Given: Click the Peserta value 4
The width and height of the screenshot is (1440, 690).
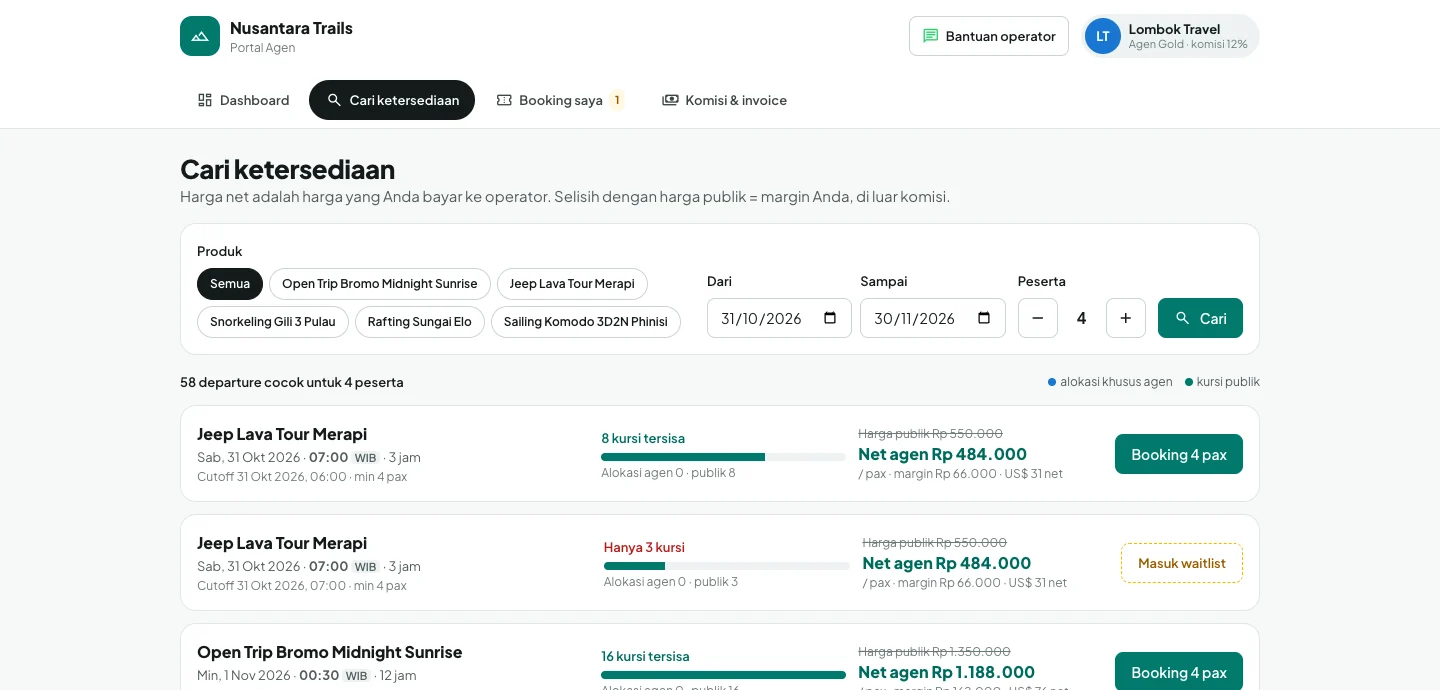Looking at the screenshot, I should [1082, 318].
